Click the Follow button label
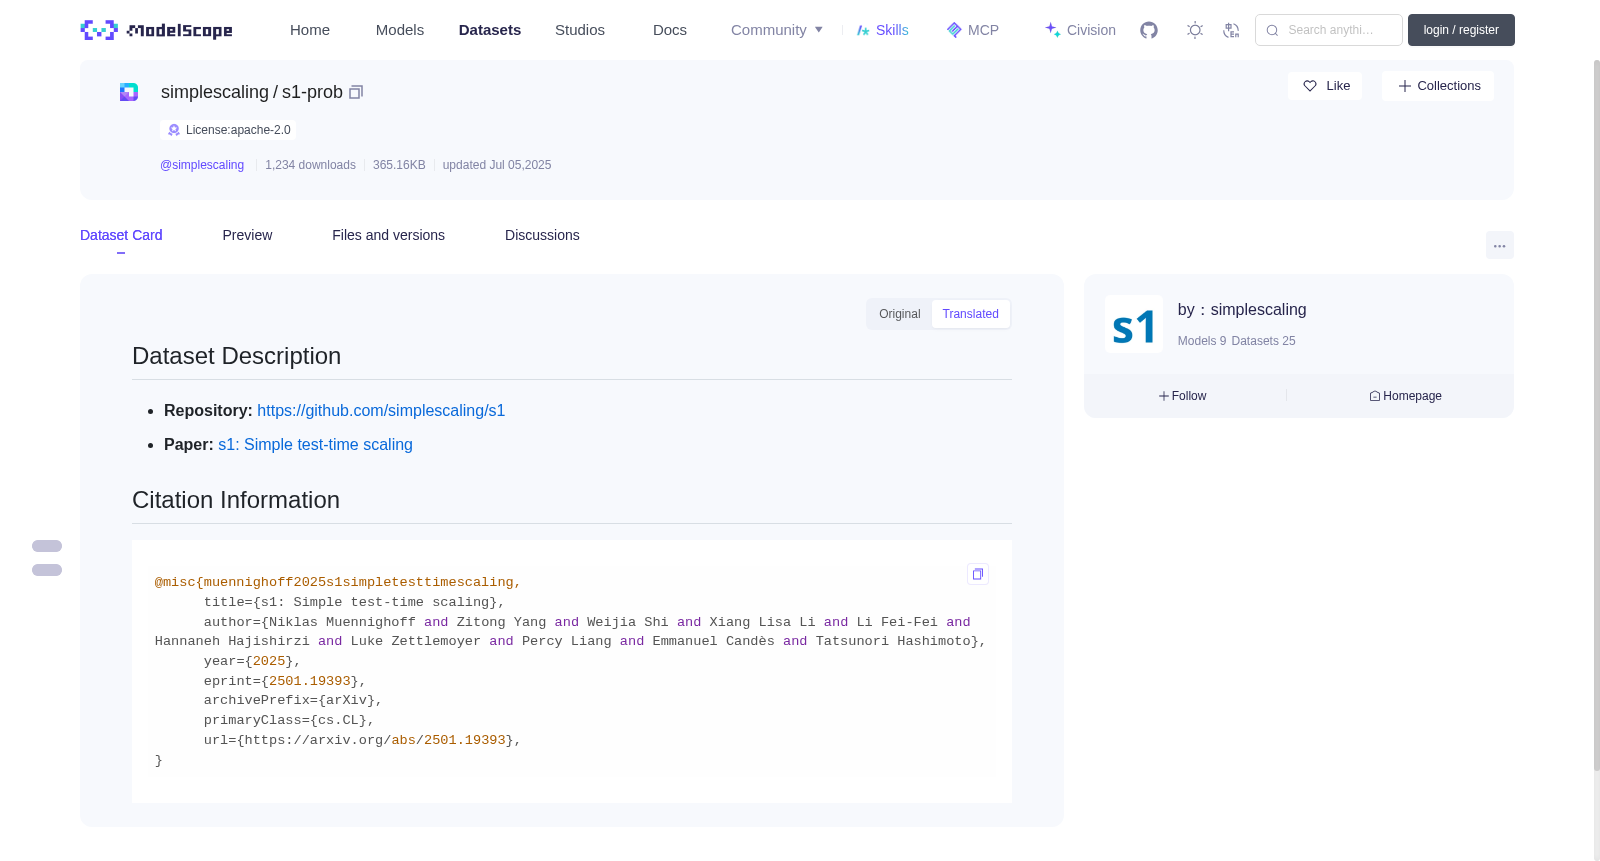 [x=1189, y=396]
